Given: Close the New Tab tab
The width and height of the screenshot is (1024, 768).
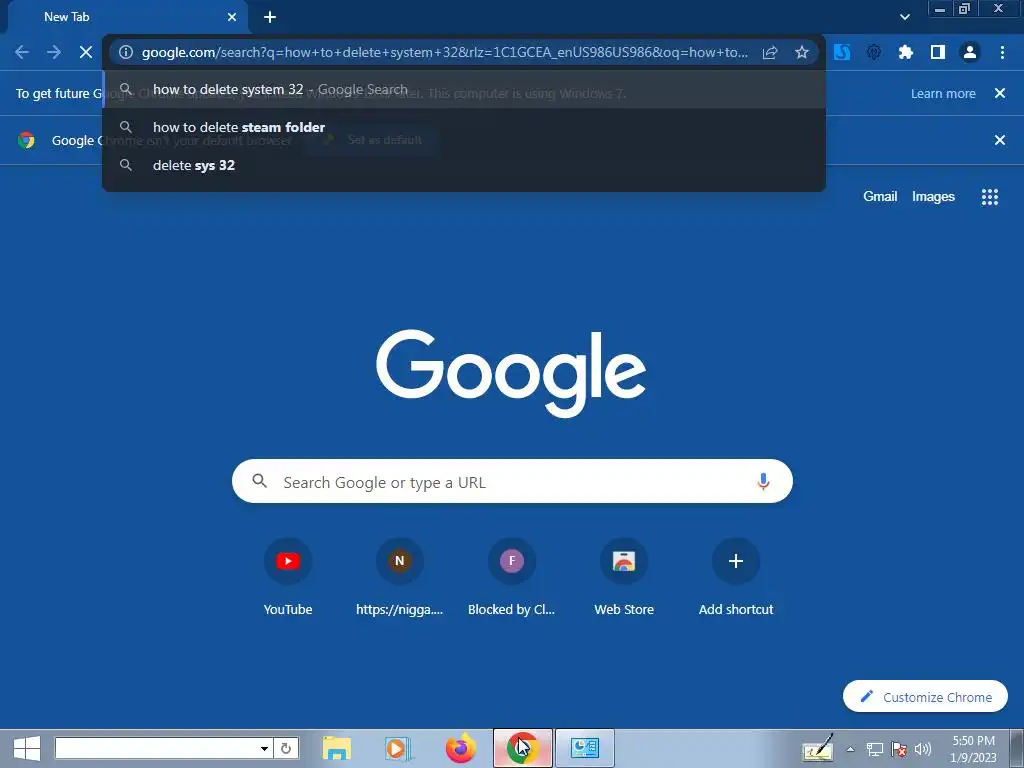Looking at the screenshot, I should (x=232, y=17).
